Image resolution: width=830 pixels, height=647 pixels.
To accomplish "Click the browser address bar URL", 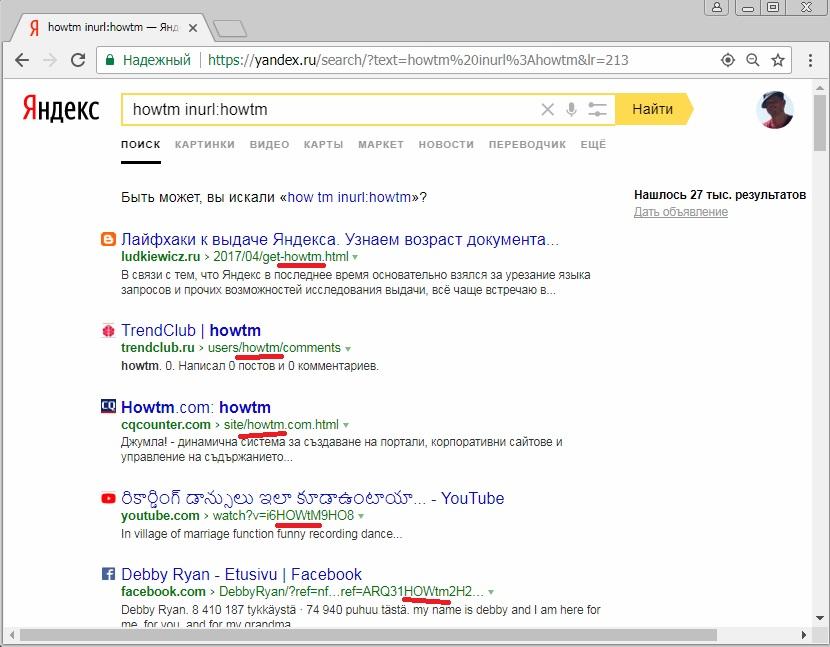I will coord(418,60).
